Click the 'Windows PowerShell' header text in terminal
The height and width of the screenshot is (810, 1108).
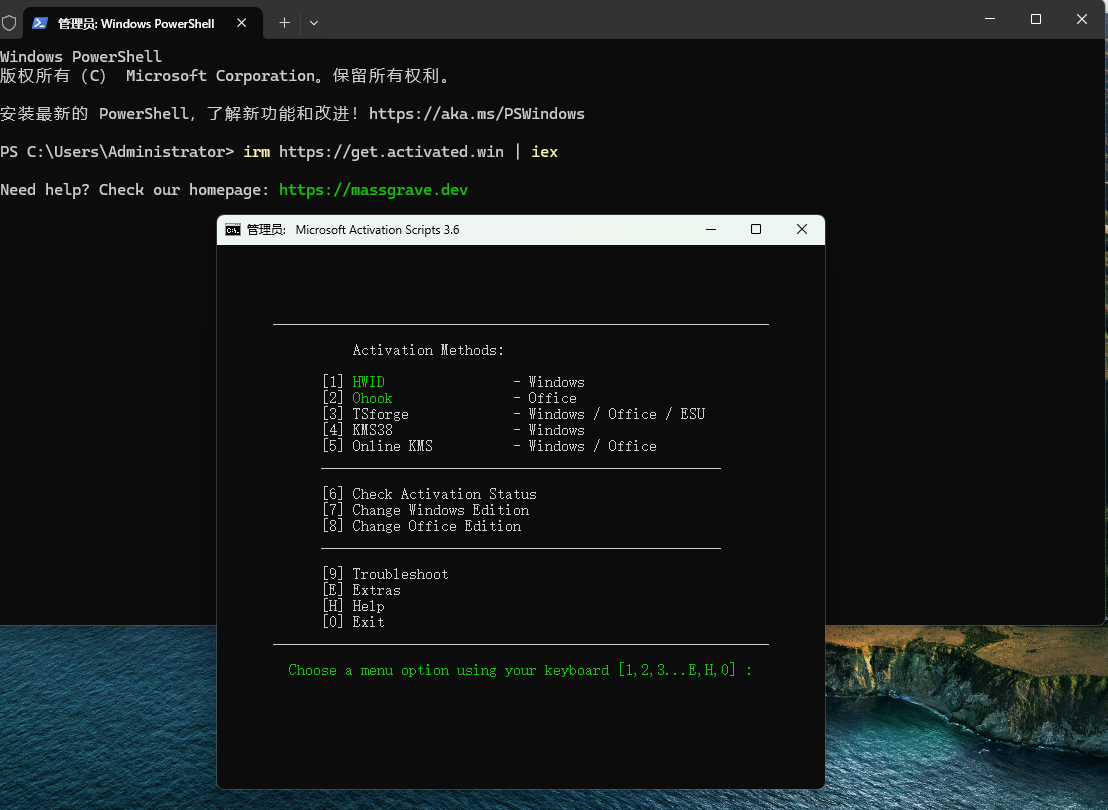coord(81,57)
